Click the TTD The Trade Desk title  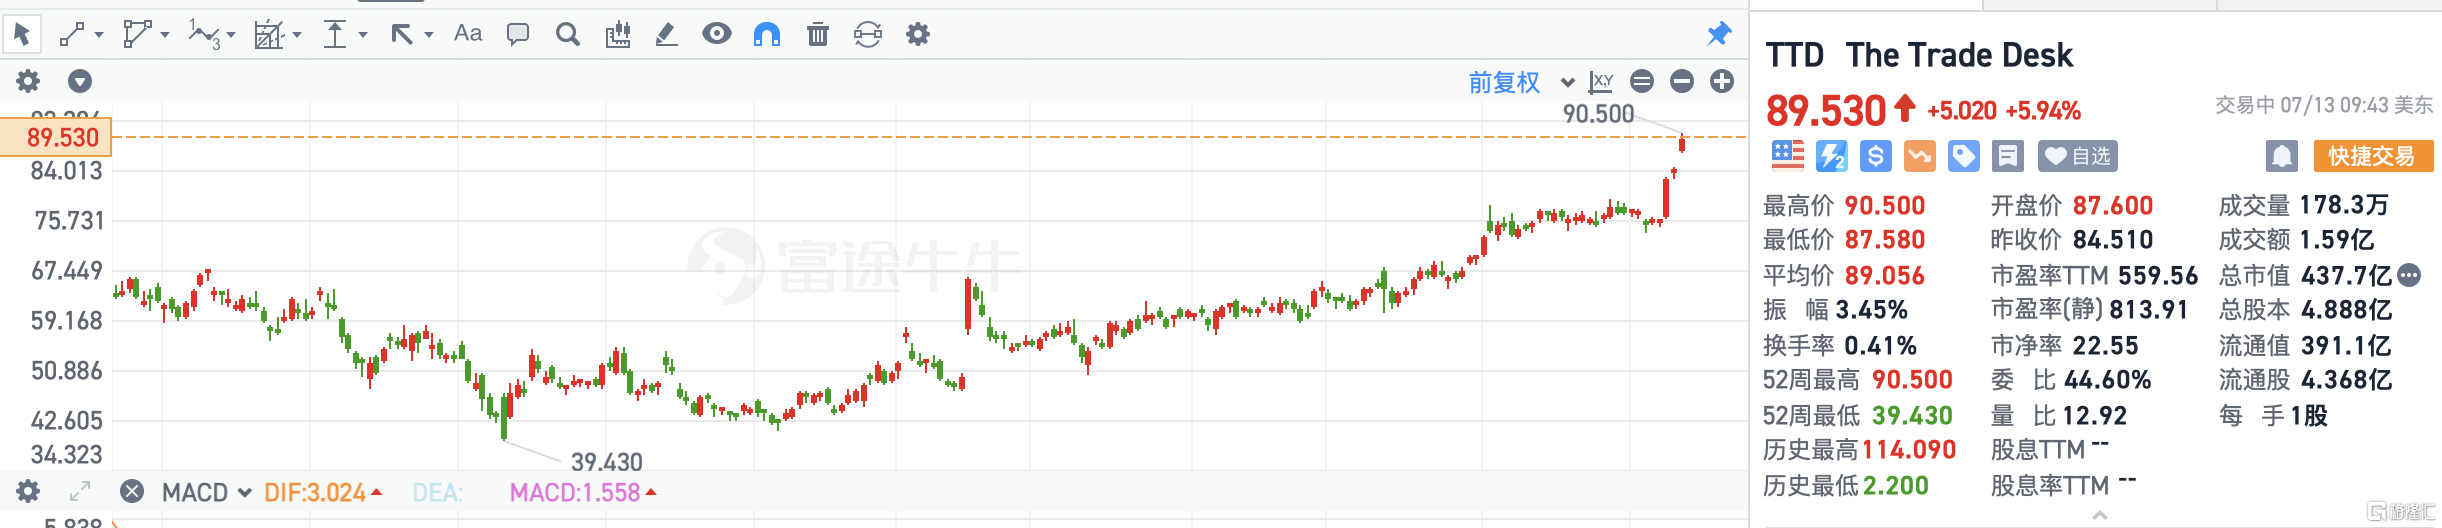(1919, 55)
